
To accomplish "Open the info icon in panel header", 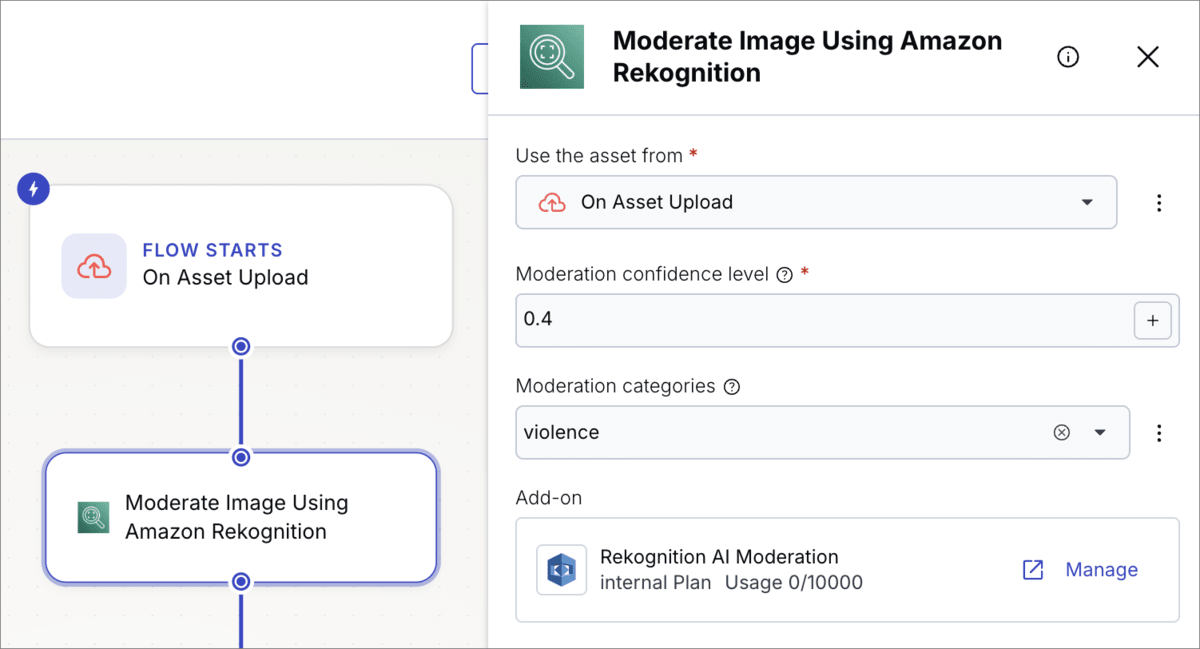I will [1068, 57].
